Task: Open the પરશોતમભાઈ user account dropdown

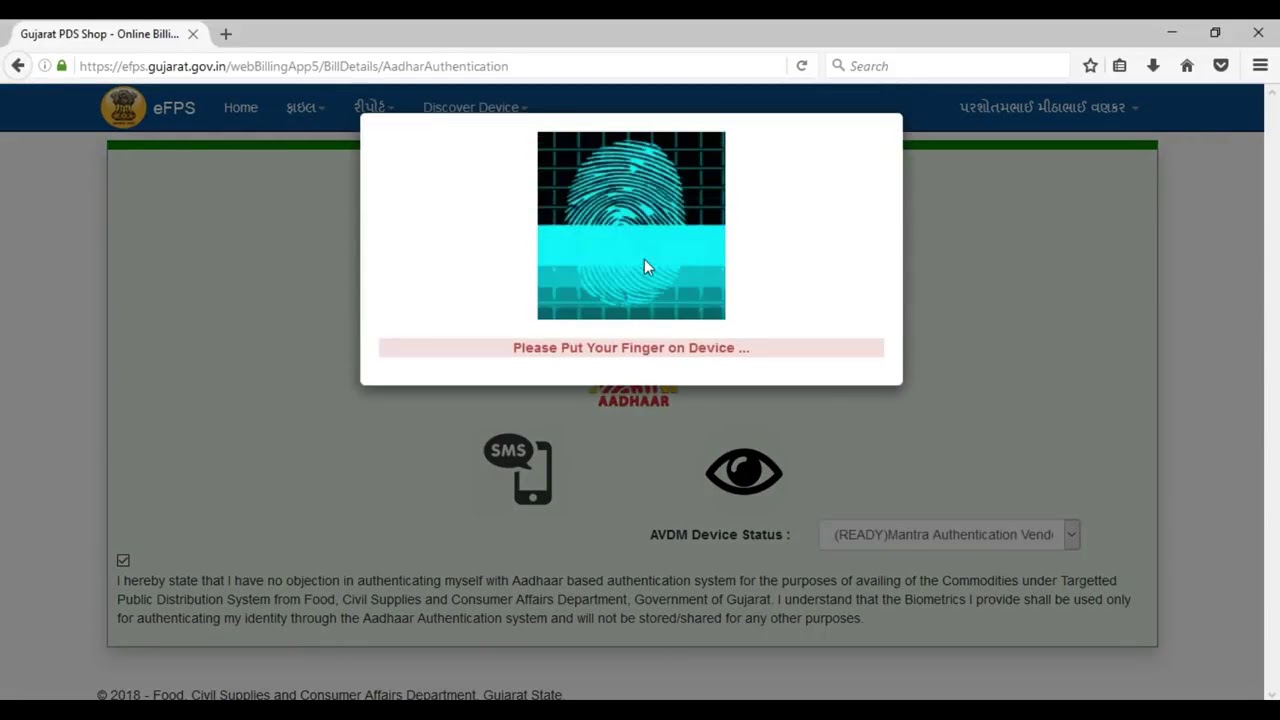Action: pos(1048,107)
